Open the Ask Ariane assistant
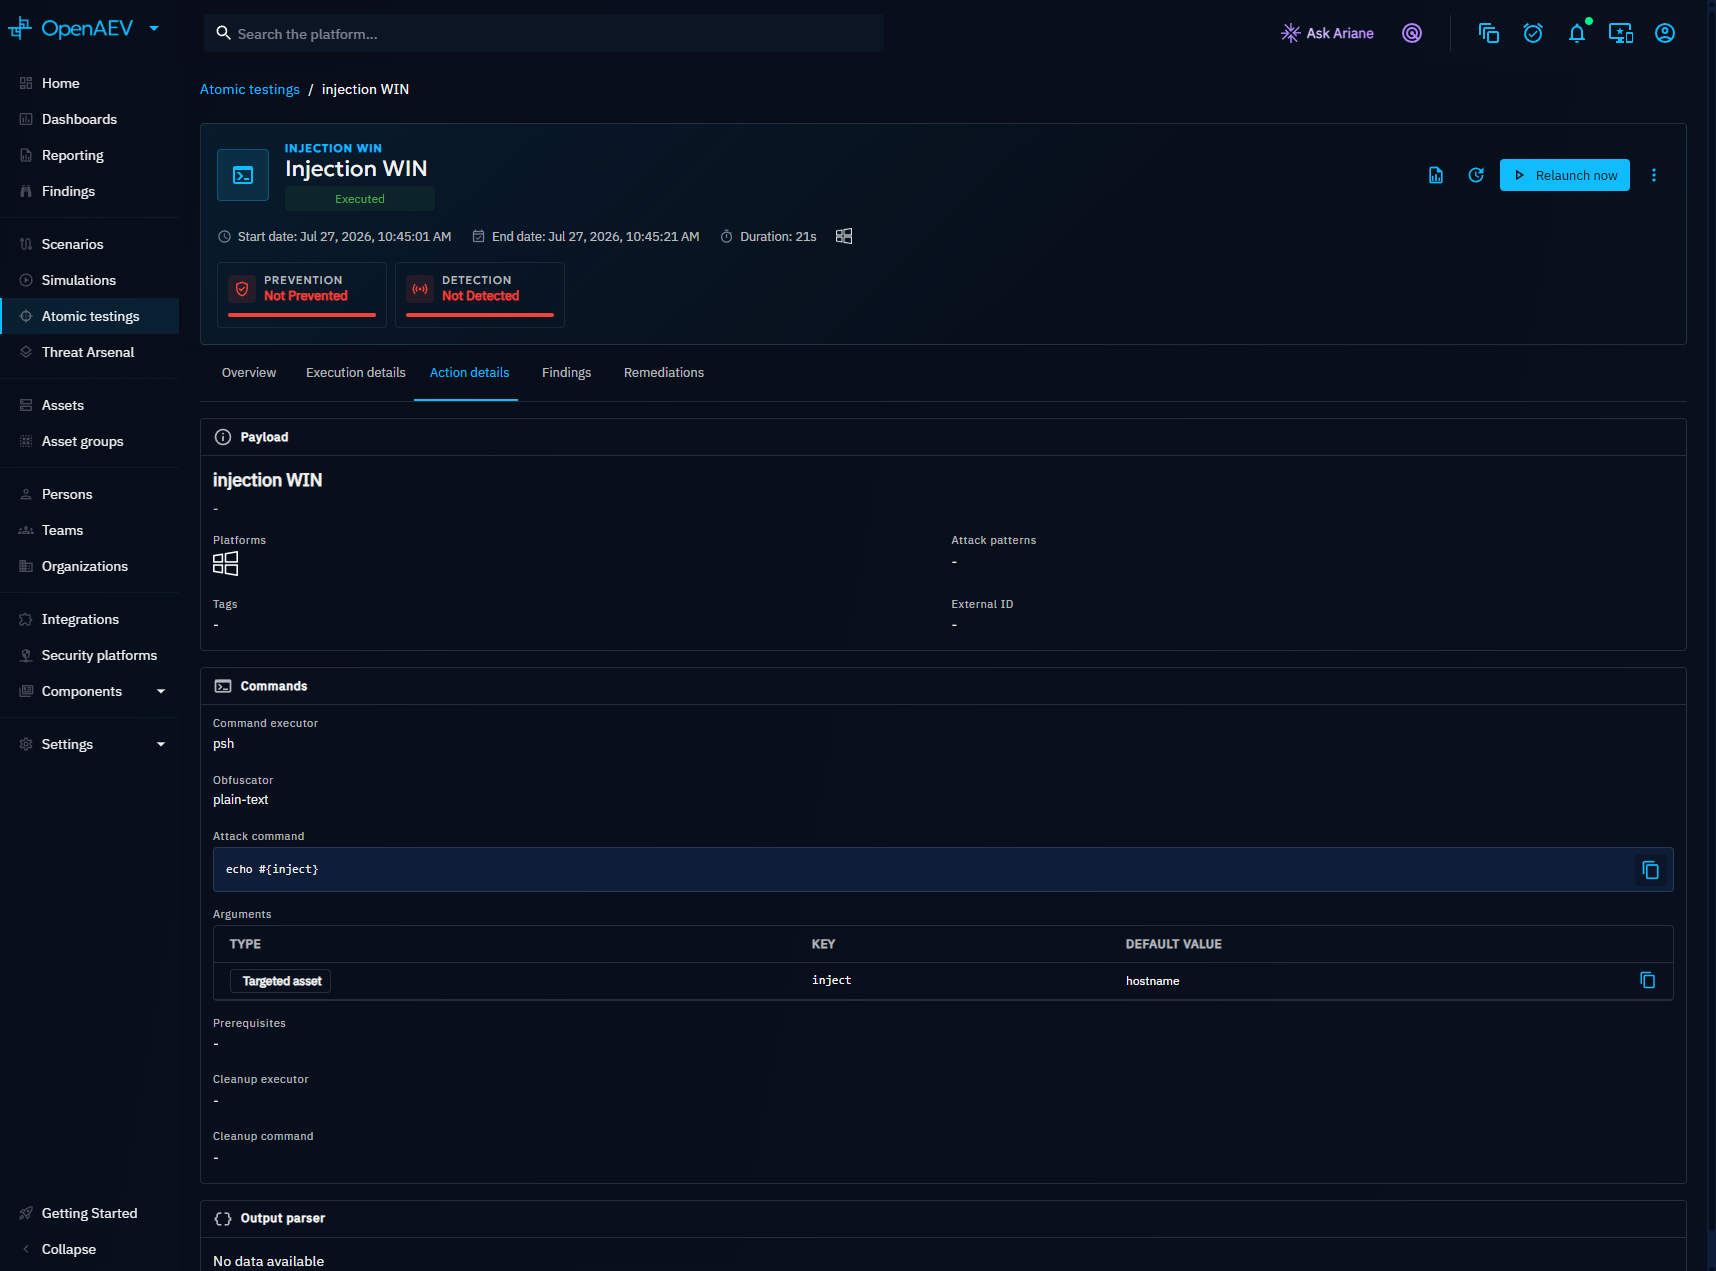 [1327, 33]
